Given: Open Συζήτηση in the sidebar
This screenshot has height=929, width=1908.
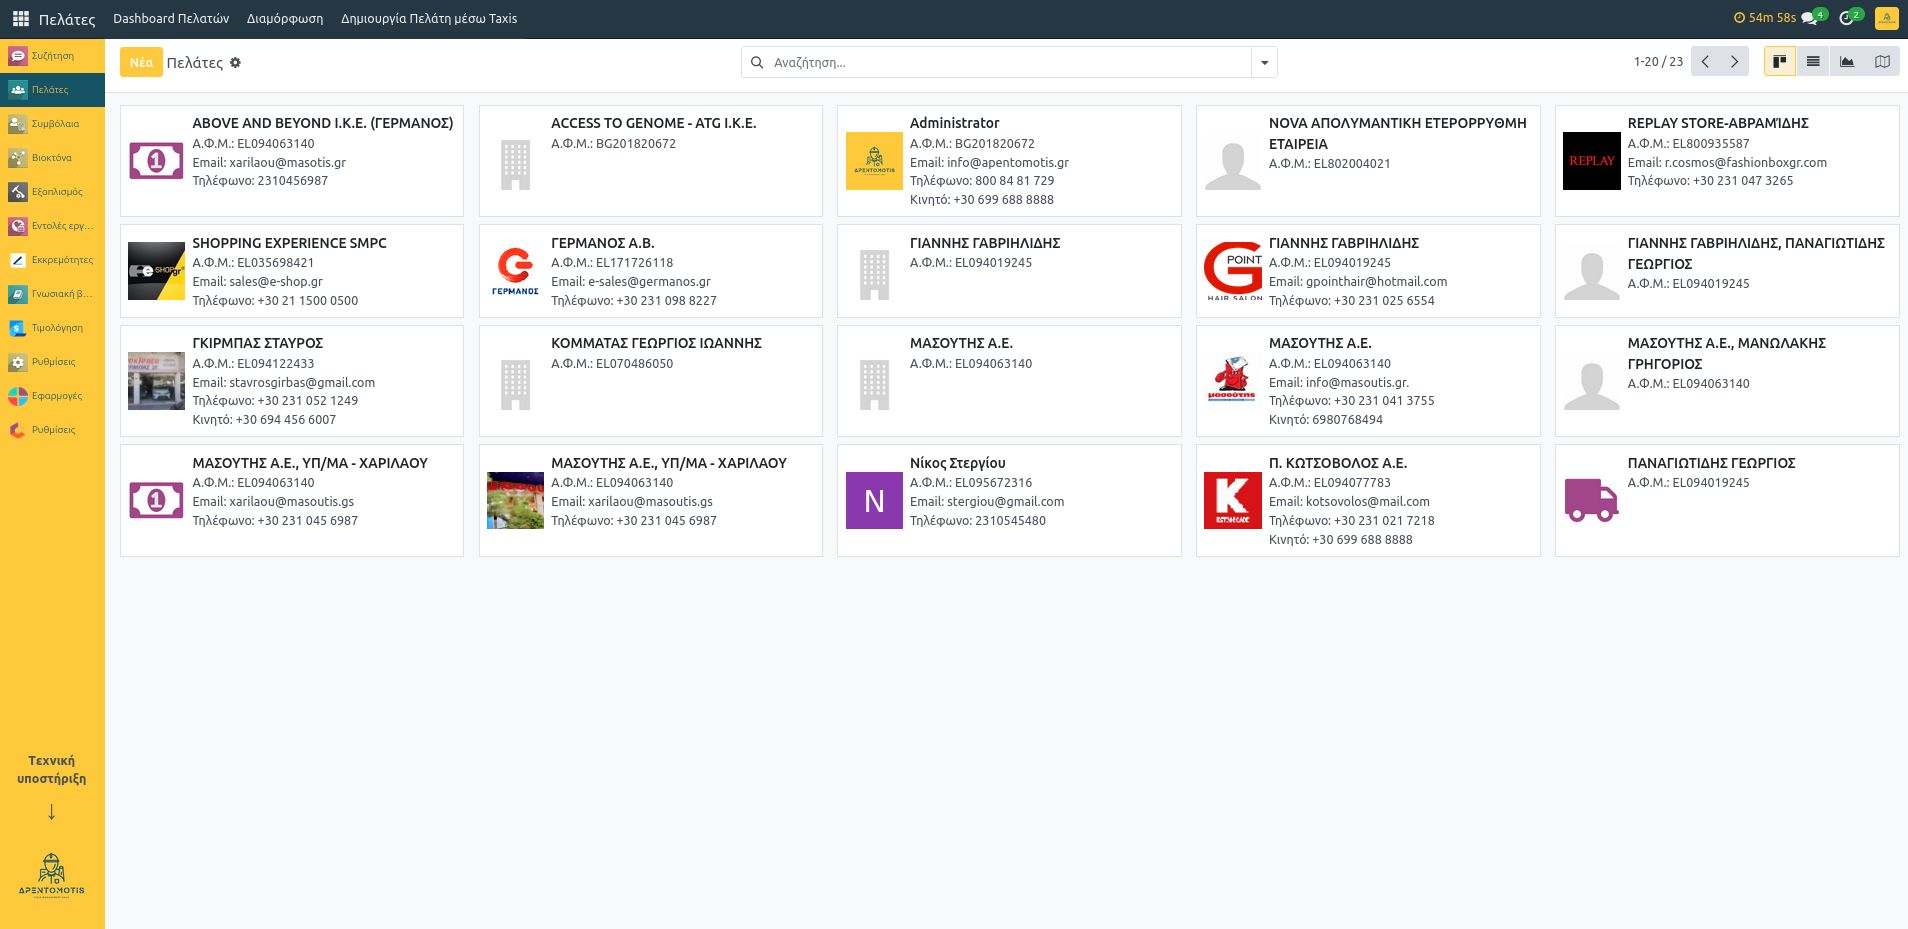Looking at the screenshot, I should click(x=52, y=56).
